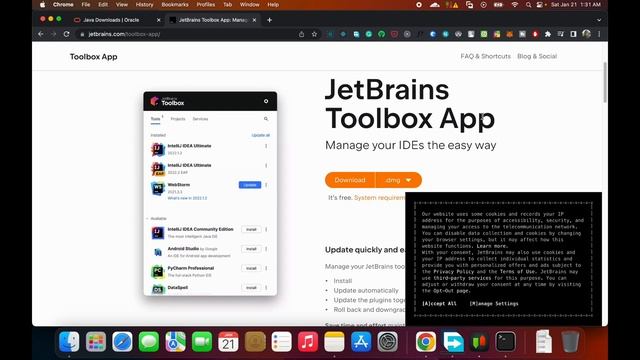
Task: Open the History menu
Action: pos(144,5)
